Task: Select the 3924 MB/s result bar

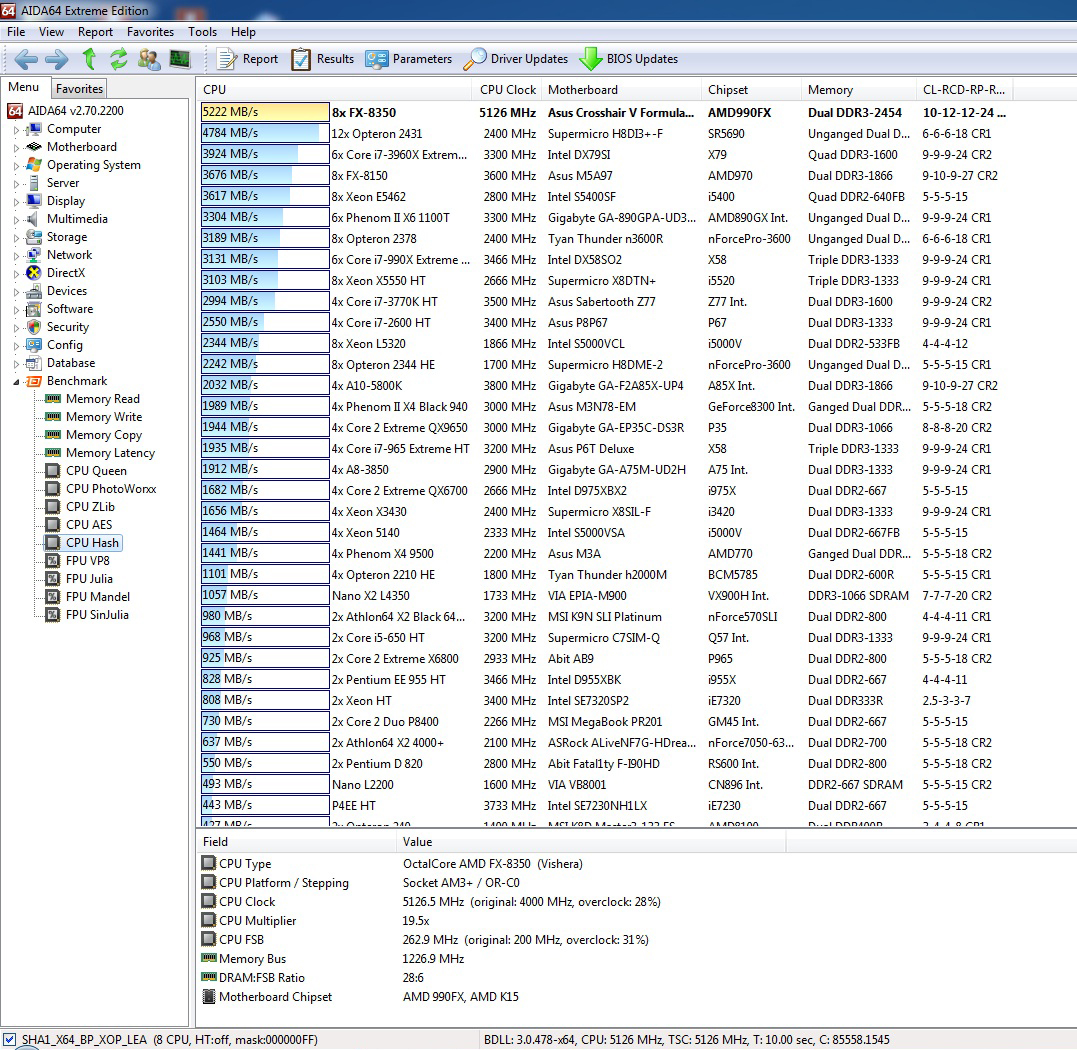Action: pos(265,154)
